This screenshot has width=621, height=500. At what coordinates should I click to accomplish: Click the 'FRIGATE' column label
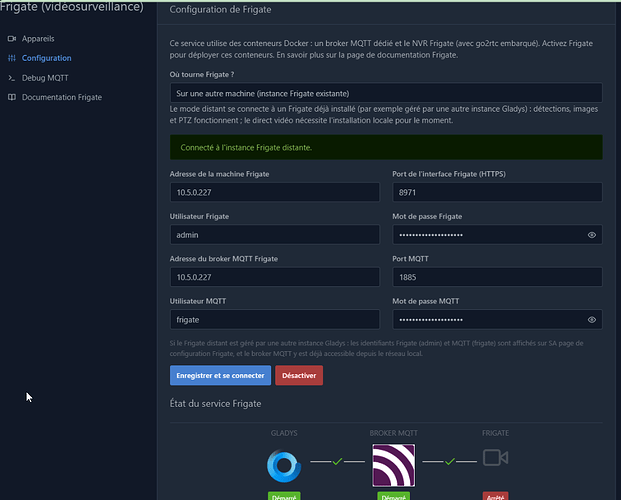click(495, 433)
